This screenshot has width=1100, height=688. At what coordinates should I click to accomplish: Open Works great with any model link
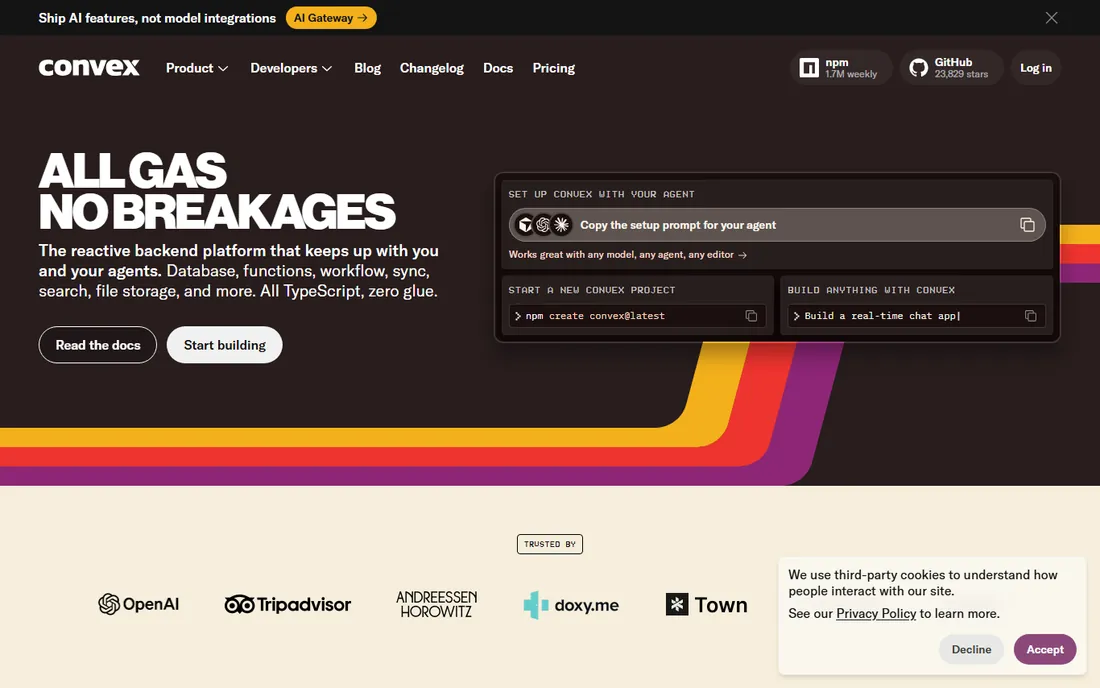tap(627, 255)
